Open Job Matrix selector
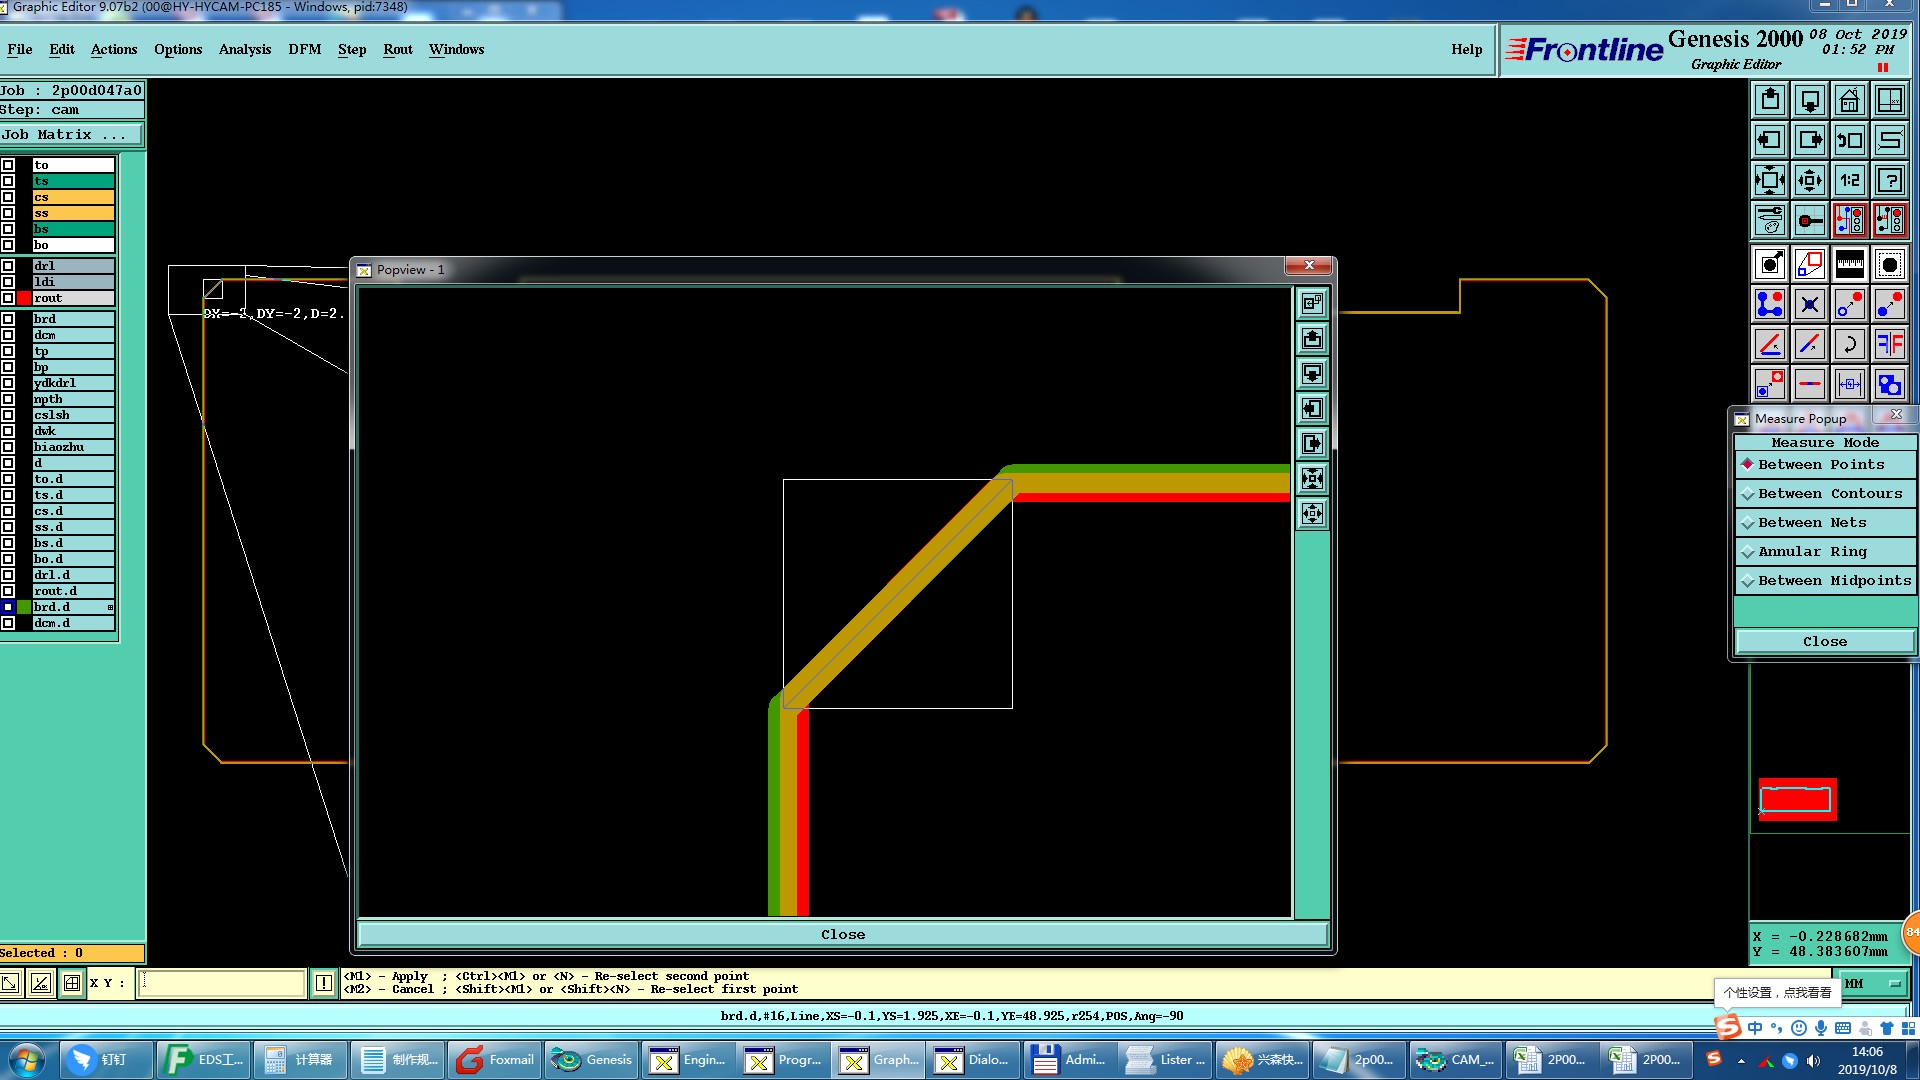This screenshot has height=1080, width=1920. tap(71, 135)
